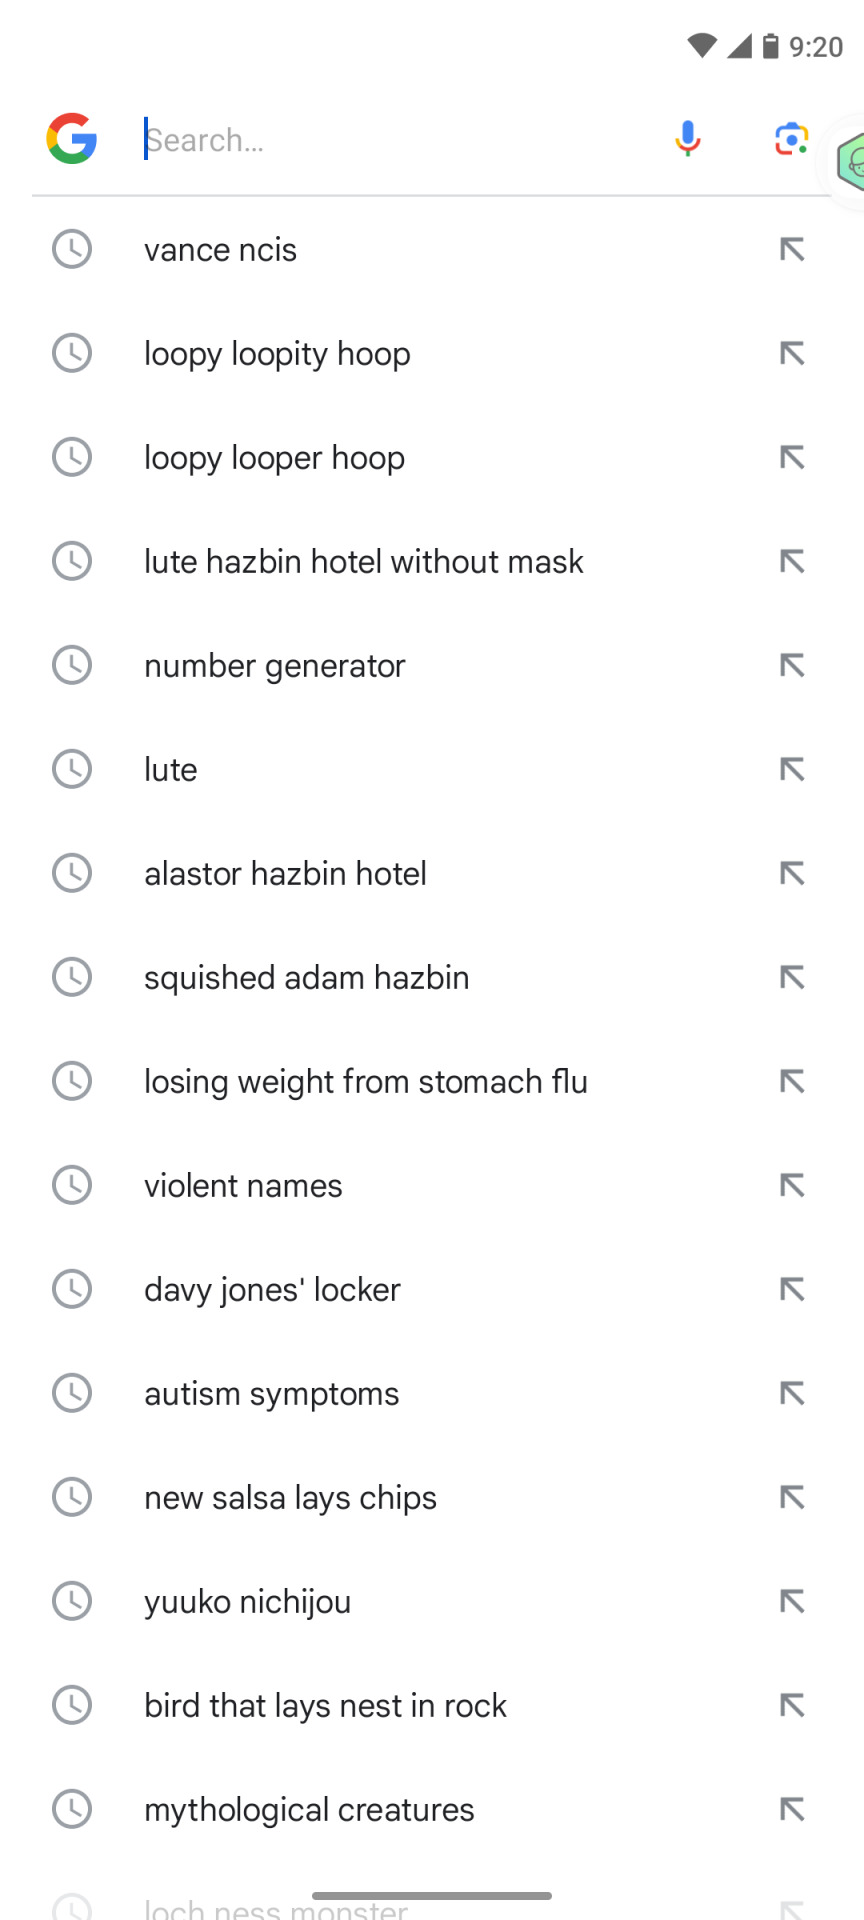Tap the clock icon beside 'lute'
The image size is (864, 1920).
(72, 769)
